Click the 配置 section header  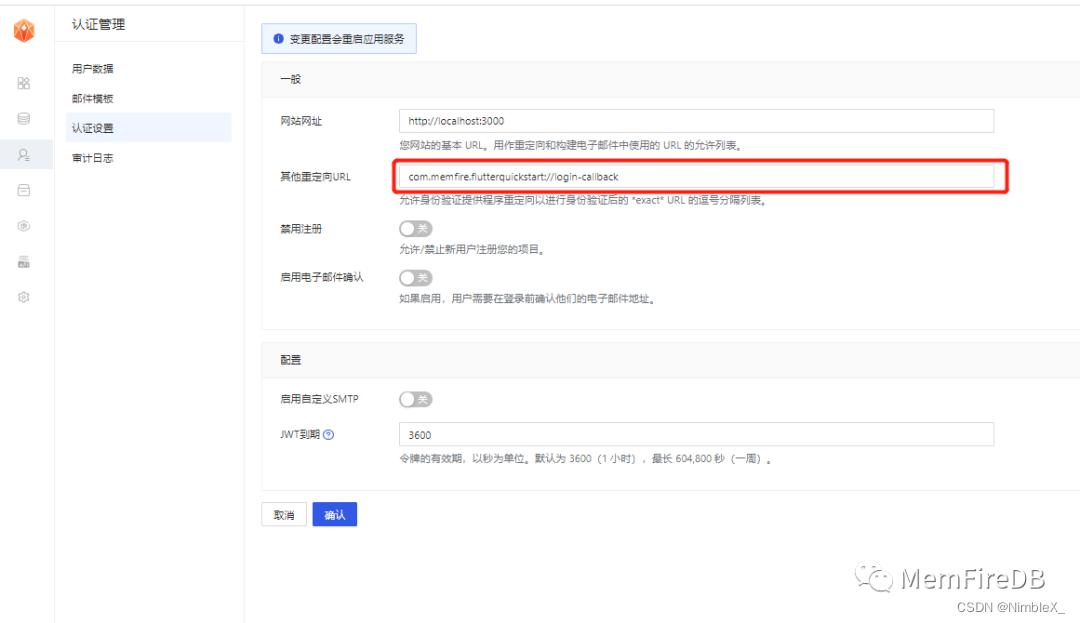291,360
